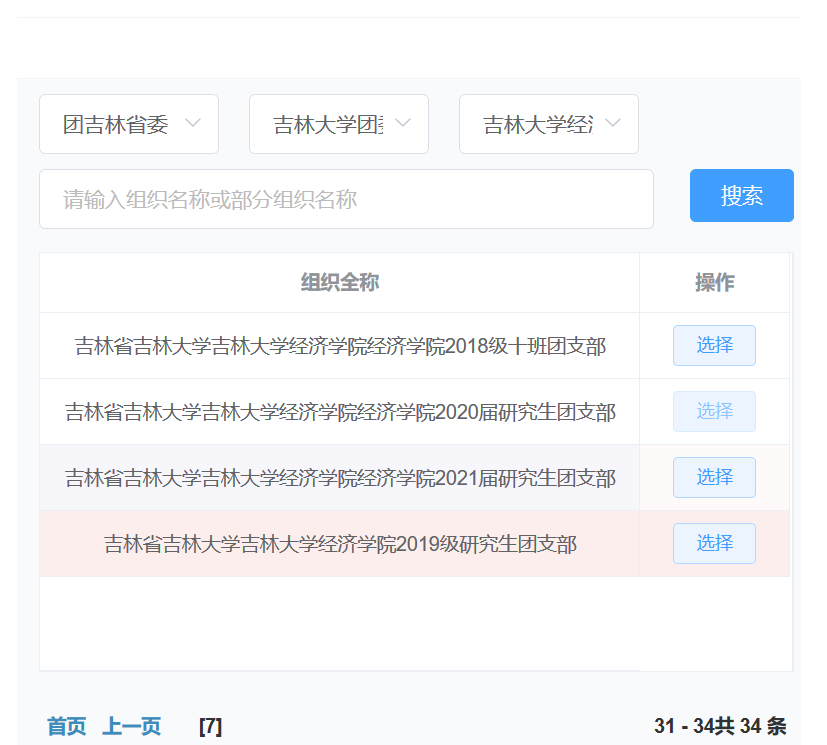Pick 选择 for 2019级研究生团支部
The width and height of the screenshot is (827, 745).
coord(714,543)
